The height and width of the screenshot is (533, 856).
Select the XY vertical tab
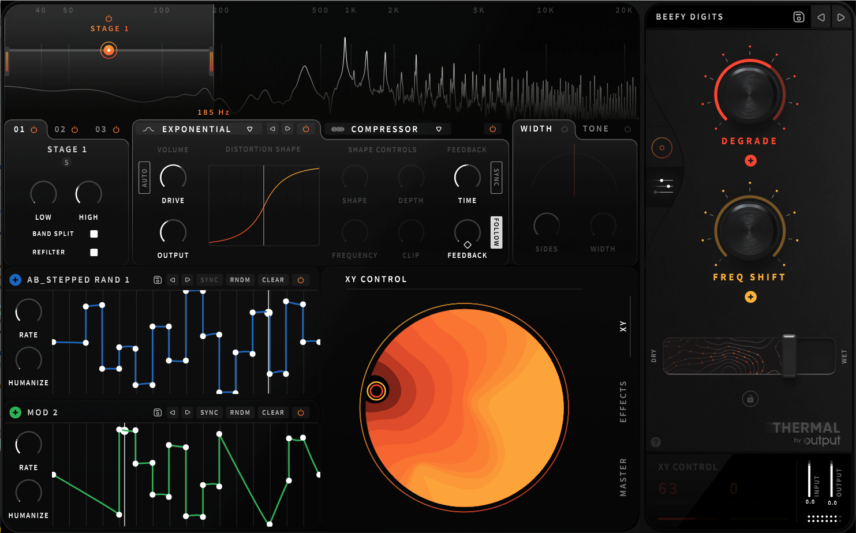(x=623, y=327)
